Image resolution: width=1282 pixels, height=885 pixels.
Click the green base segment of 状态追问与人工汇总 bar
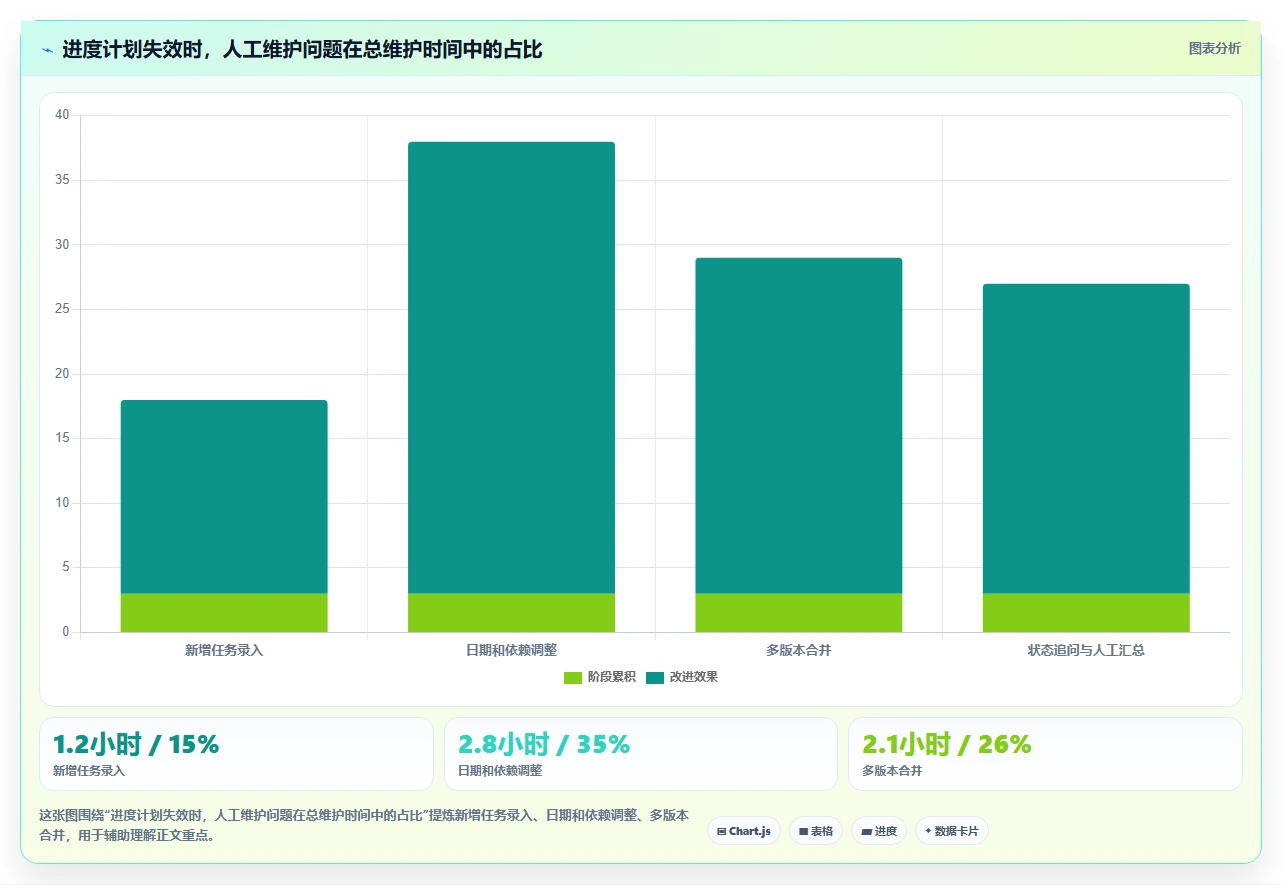(1086, 613)
